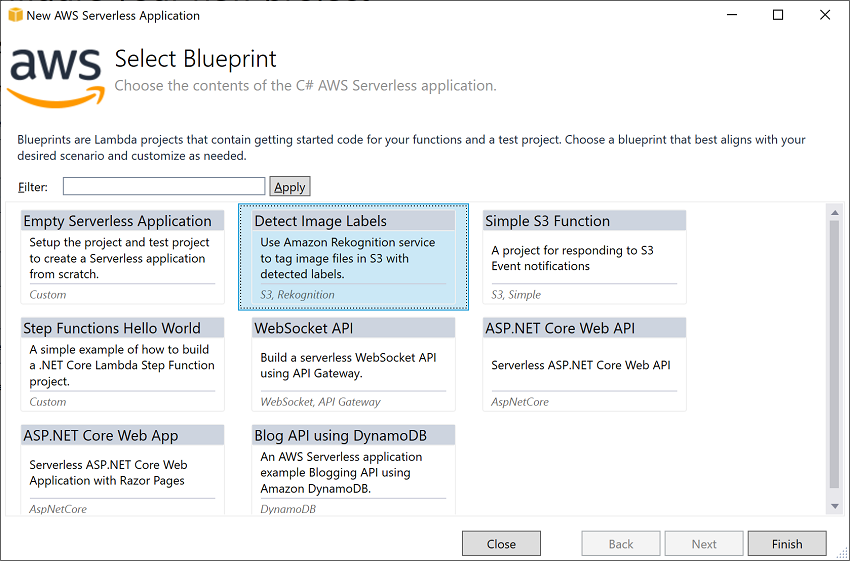Click the Finish button
Screen dimensions: 850x561
787,544
